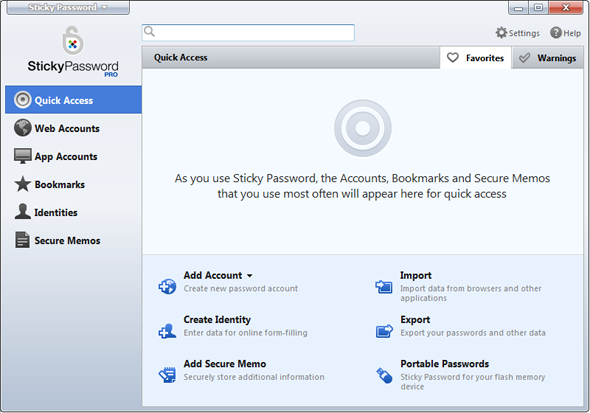Screen dimensions: 590x413
Task: Switch to the Favorites tab
Action: 476,58
